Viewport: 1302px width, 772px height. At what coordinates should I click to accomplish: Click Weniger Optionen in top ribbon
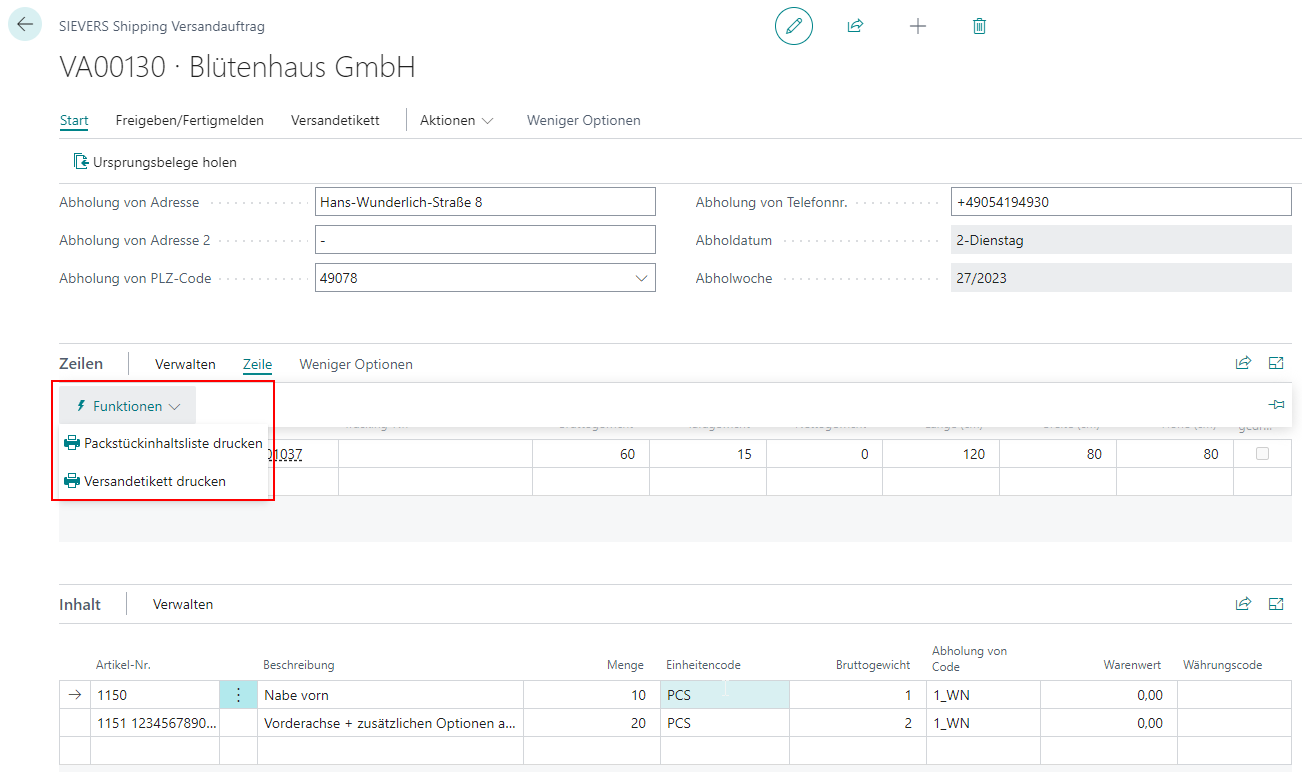click(583, 120)
